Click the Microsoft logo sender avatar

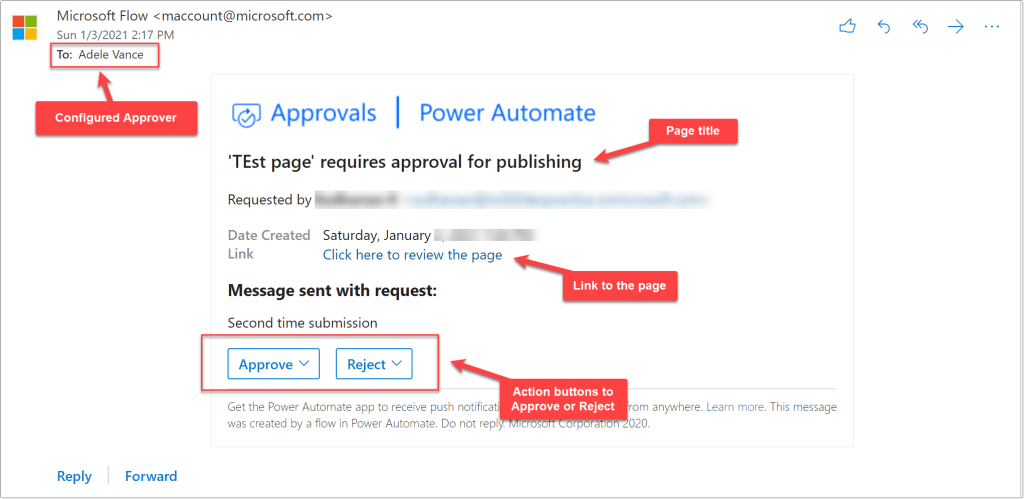coord(24,26)
